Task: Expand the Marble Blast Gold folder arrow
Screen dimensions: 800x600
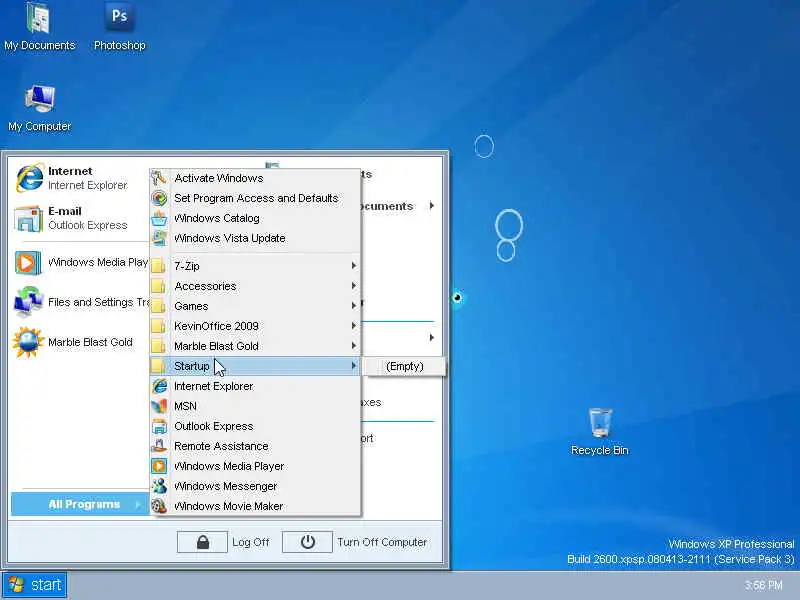Action: [x=353, y=346]
